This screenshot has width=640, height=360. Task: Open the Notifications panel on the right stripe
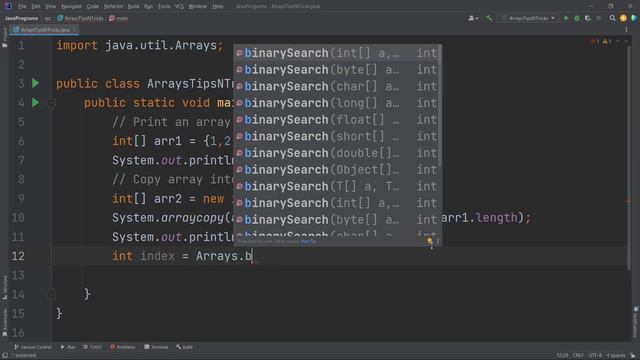[x=636, y=322]
